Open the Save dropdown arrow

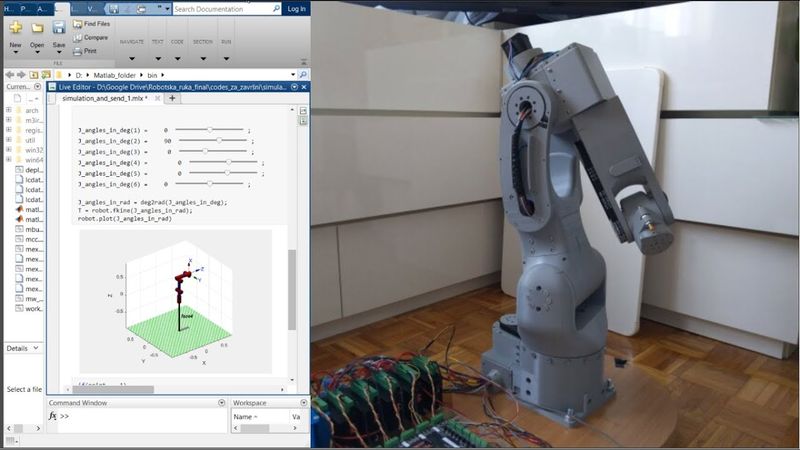tap(59, 53)
